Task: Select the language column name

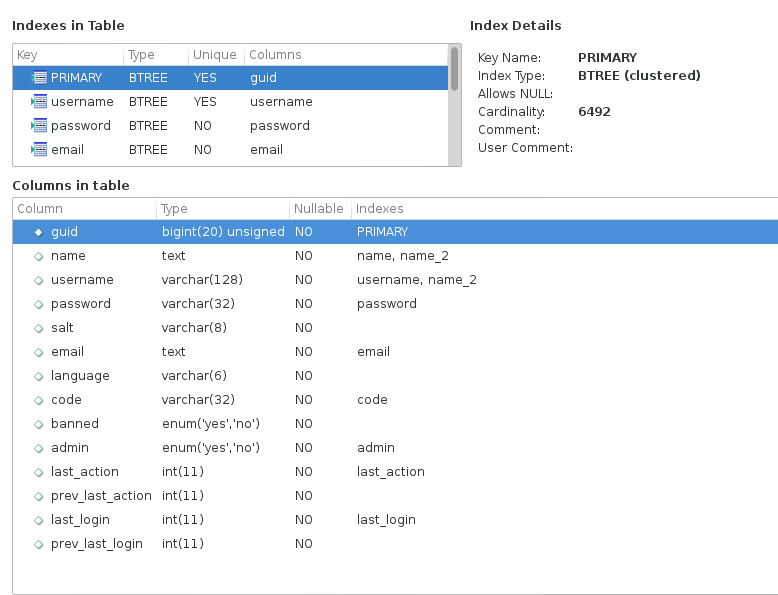Action: coord(80,376)
